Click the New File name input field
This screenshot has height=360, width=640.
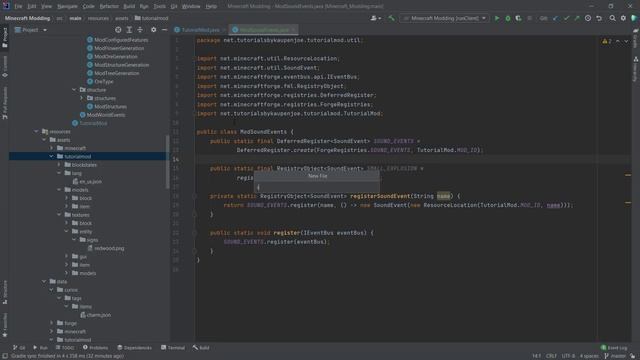317,187
